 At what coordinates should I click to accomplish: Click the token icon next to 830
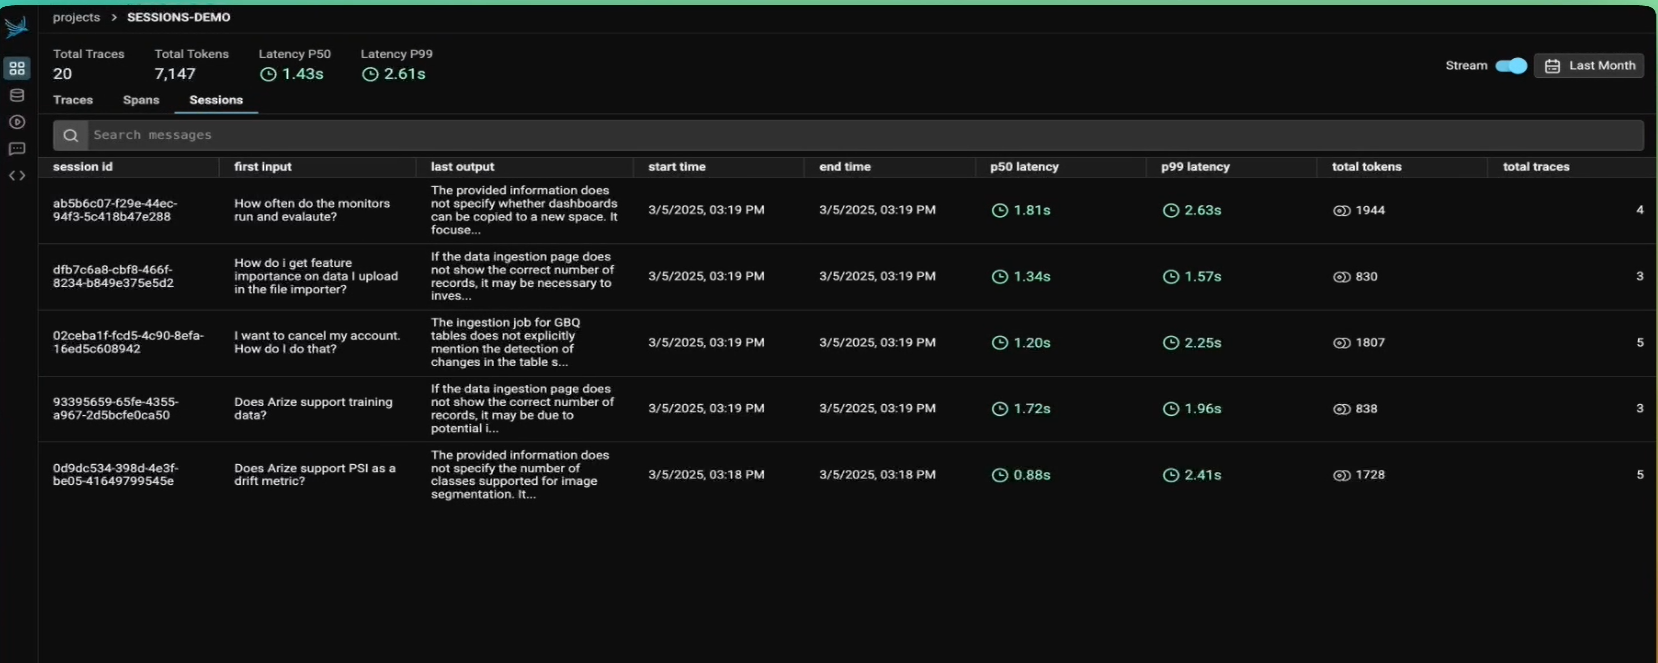tap(1341, 276)
